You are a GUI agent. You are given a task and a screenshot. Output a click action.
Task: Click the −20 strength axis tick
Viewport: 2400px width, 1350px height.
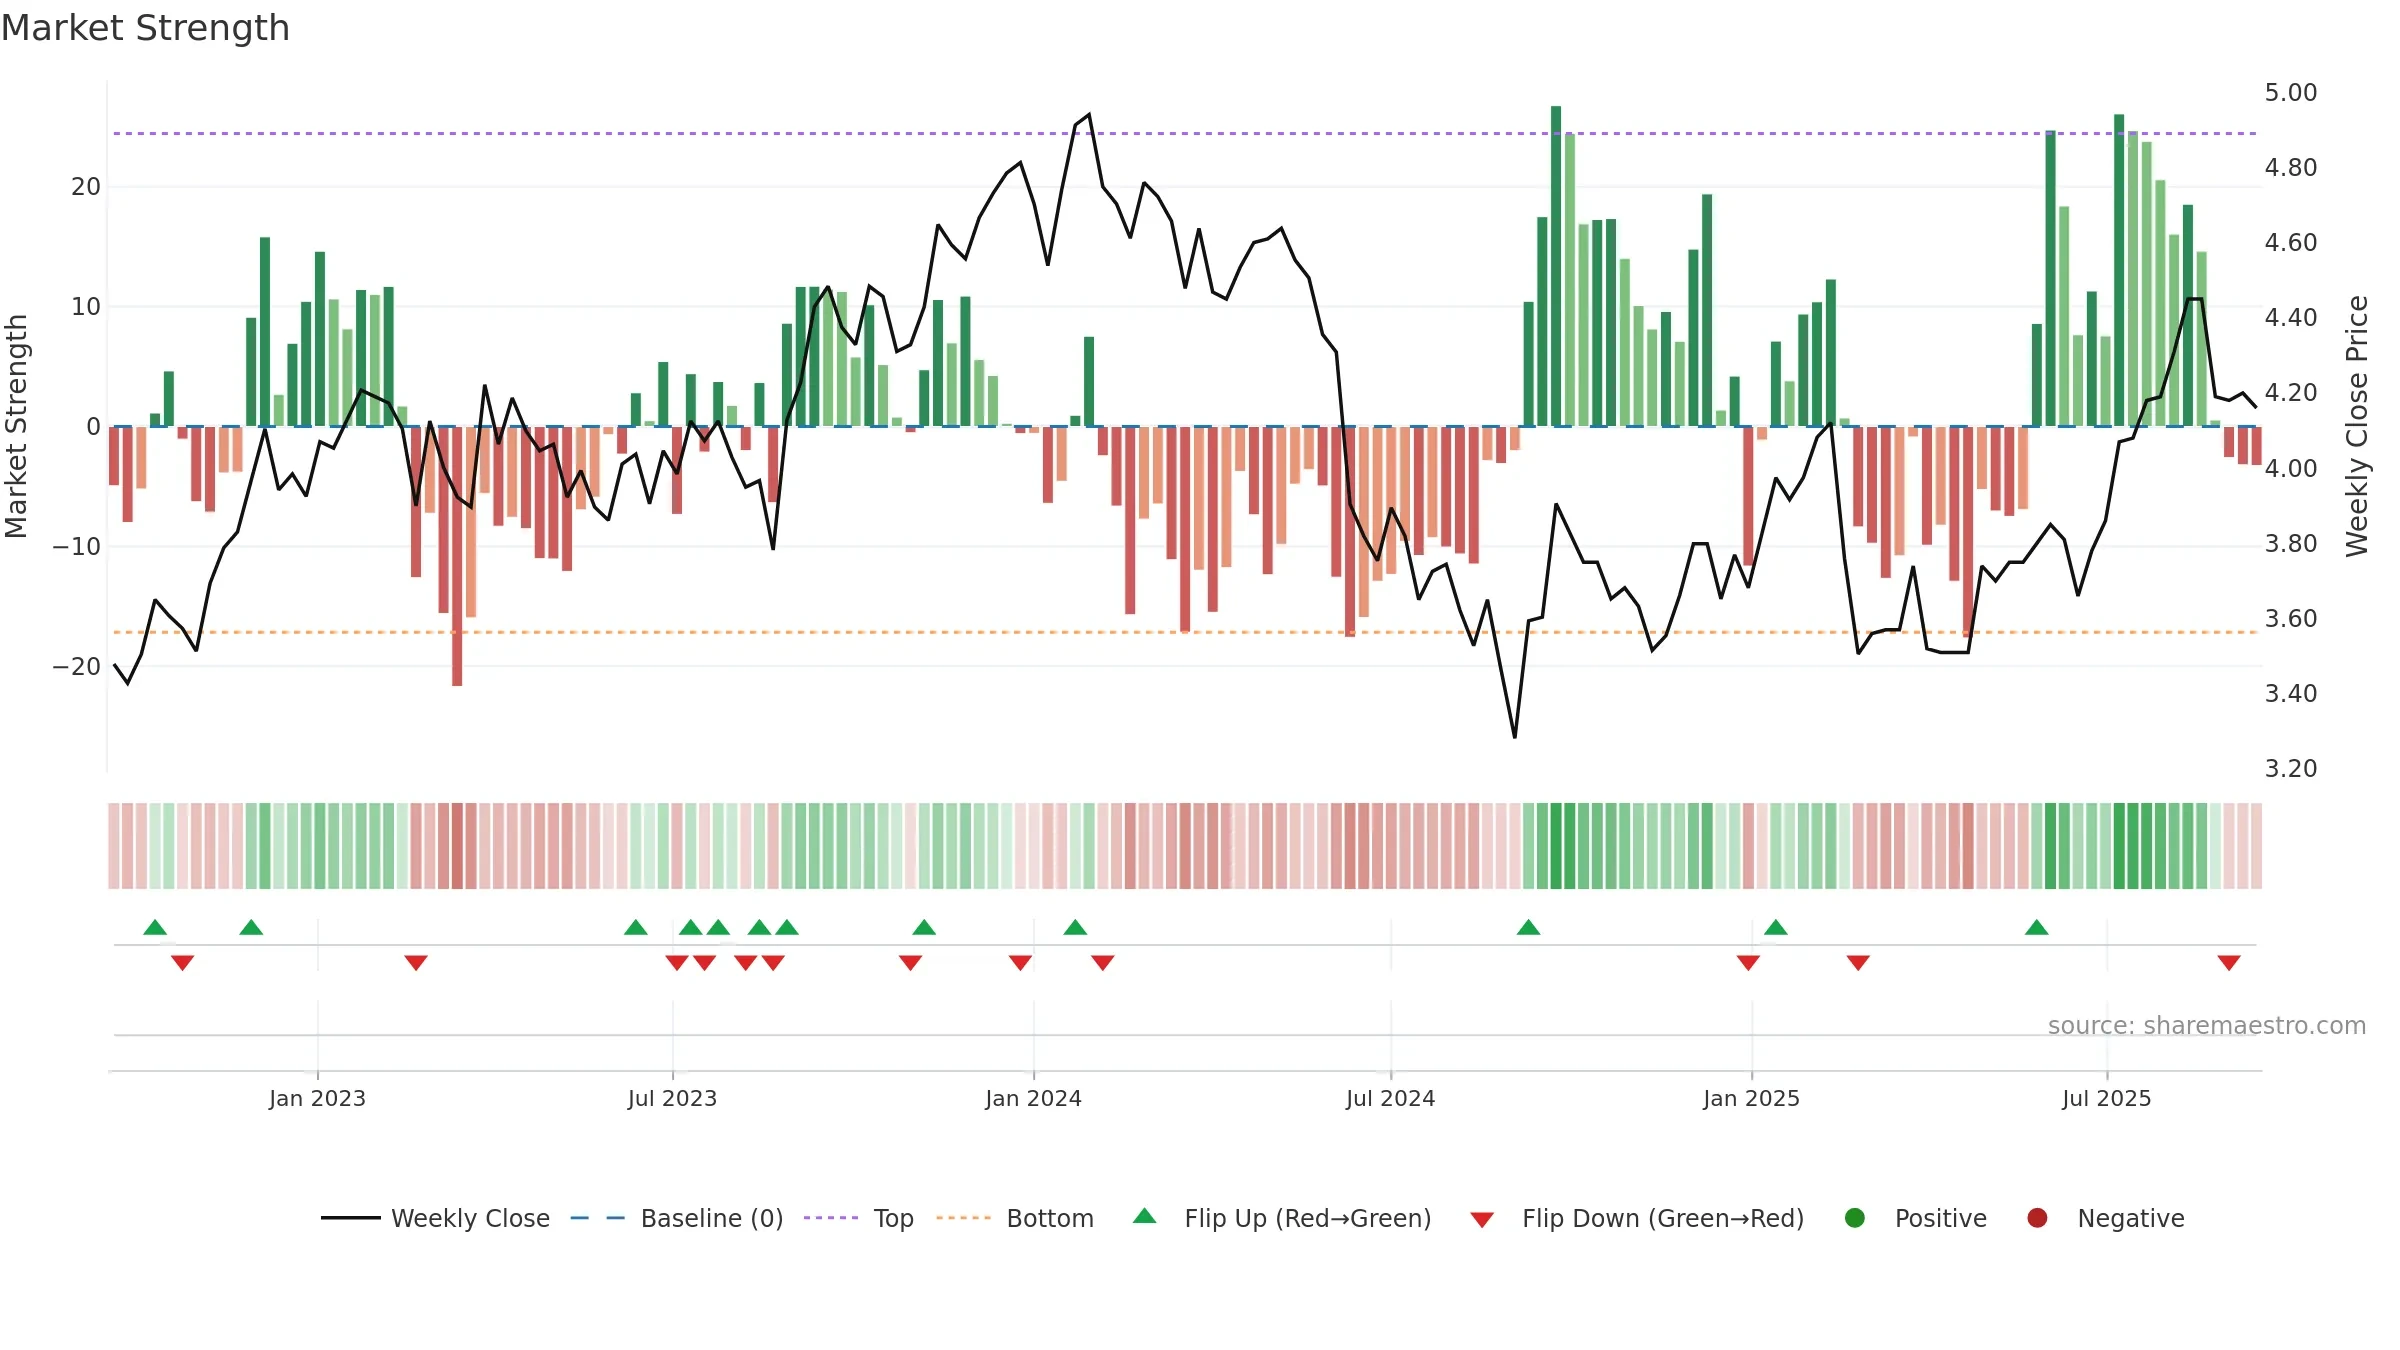coord(77,667)
